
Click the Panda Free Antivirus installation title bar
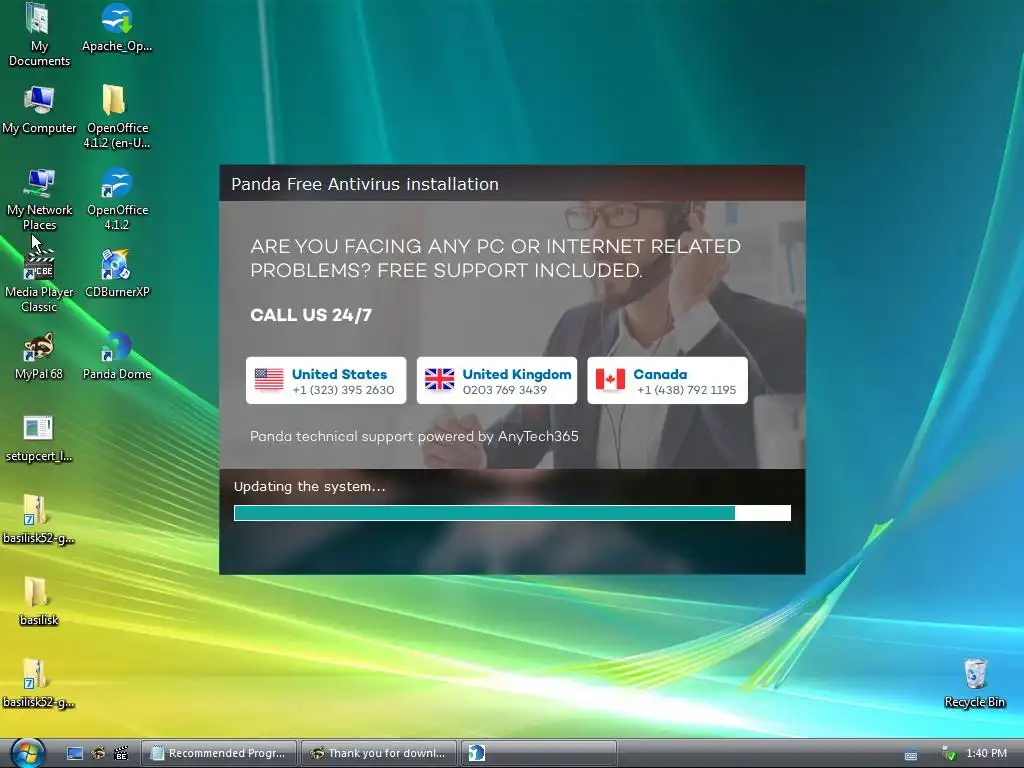[x=512, y=184]
